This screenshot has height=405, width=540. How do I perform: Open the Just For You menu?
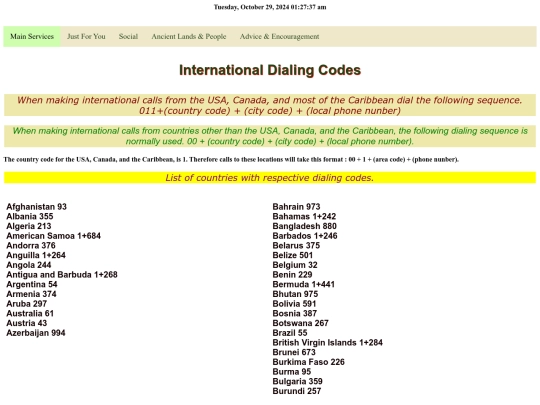(x=86, y=37)
